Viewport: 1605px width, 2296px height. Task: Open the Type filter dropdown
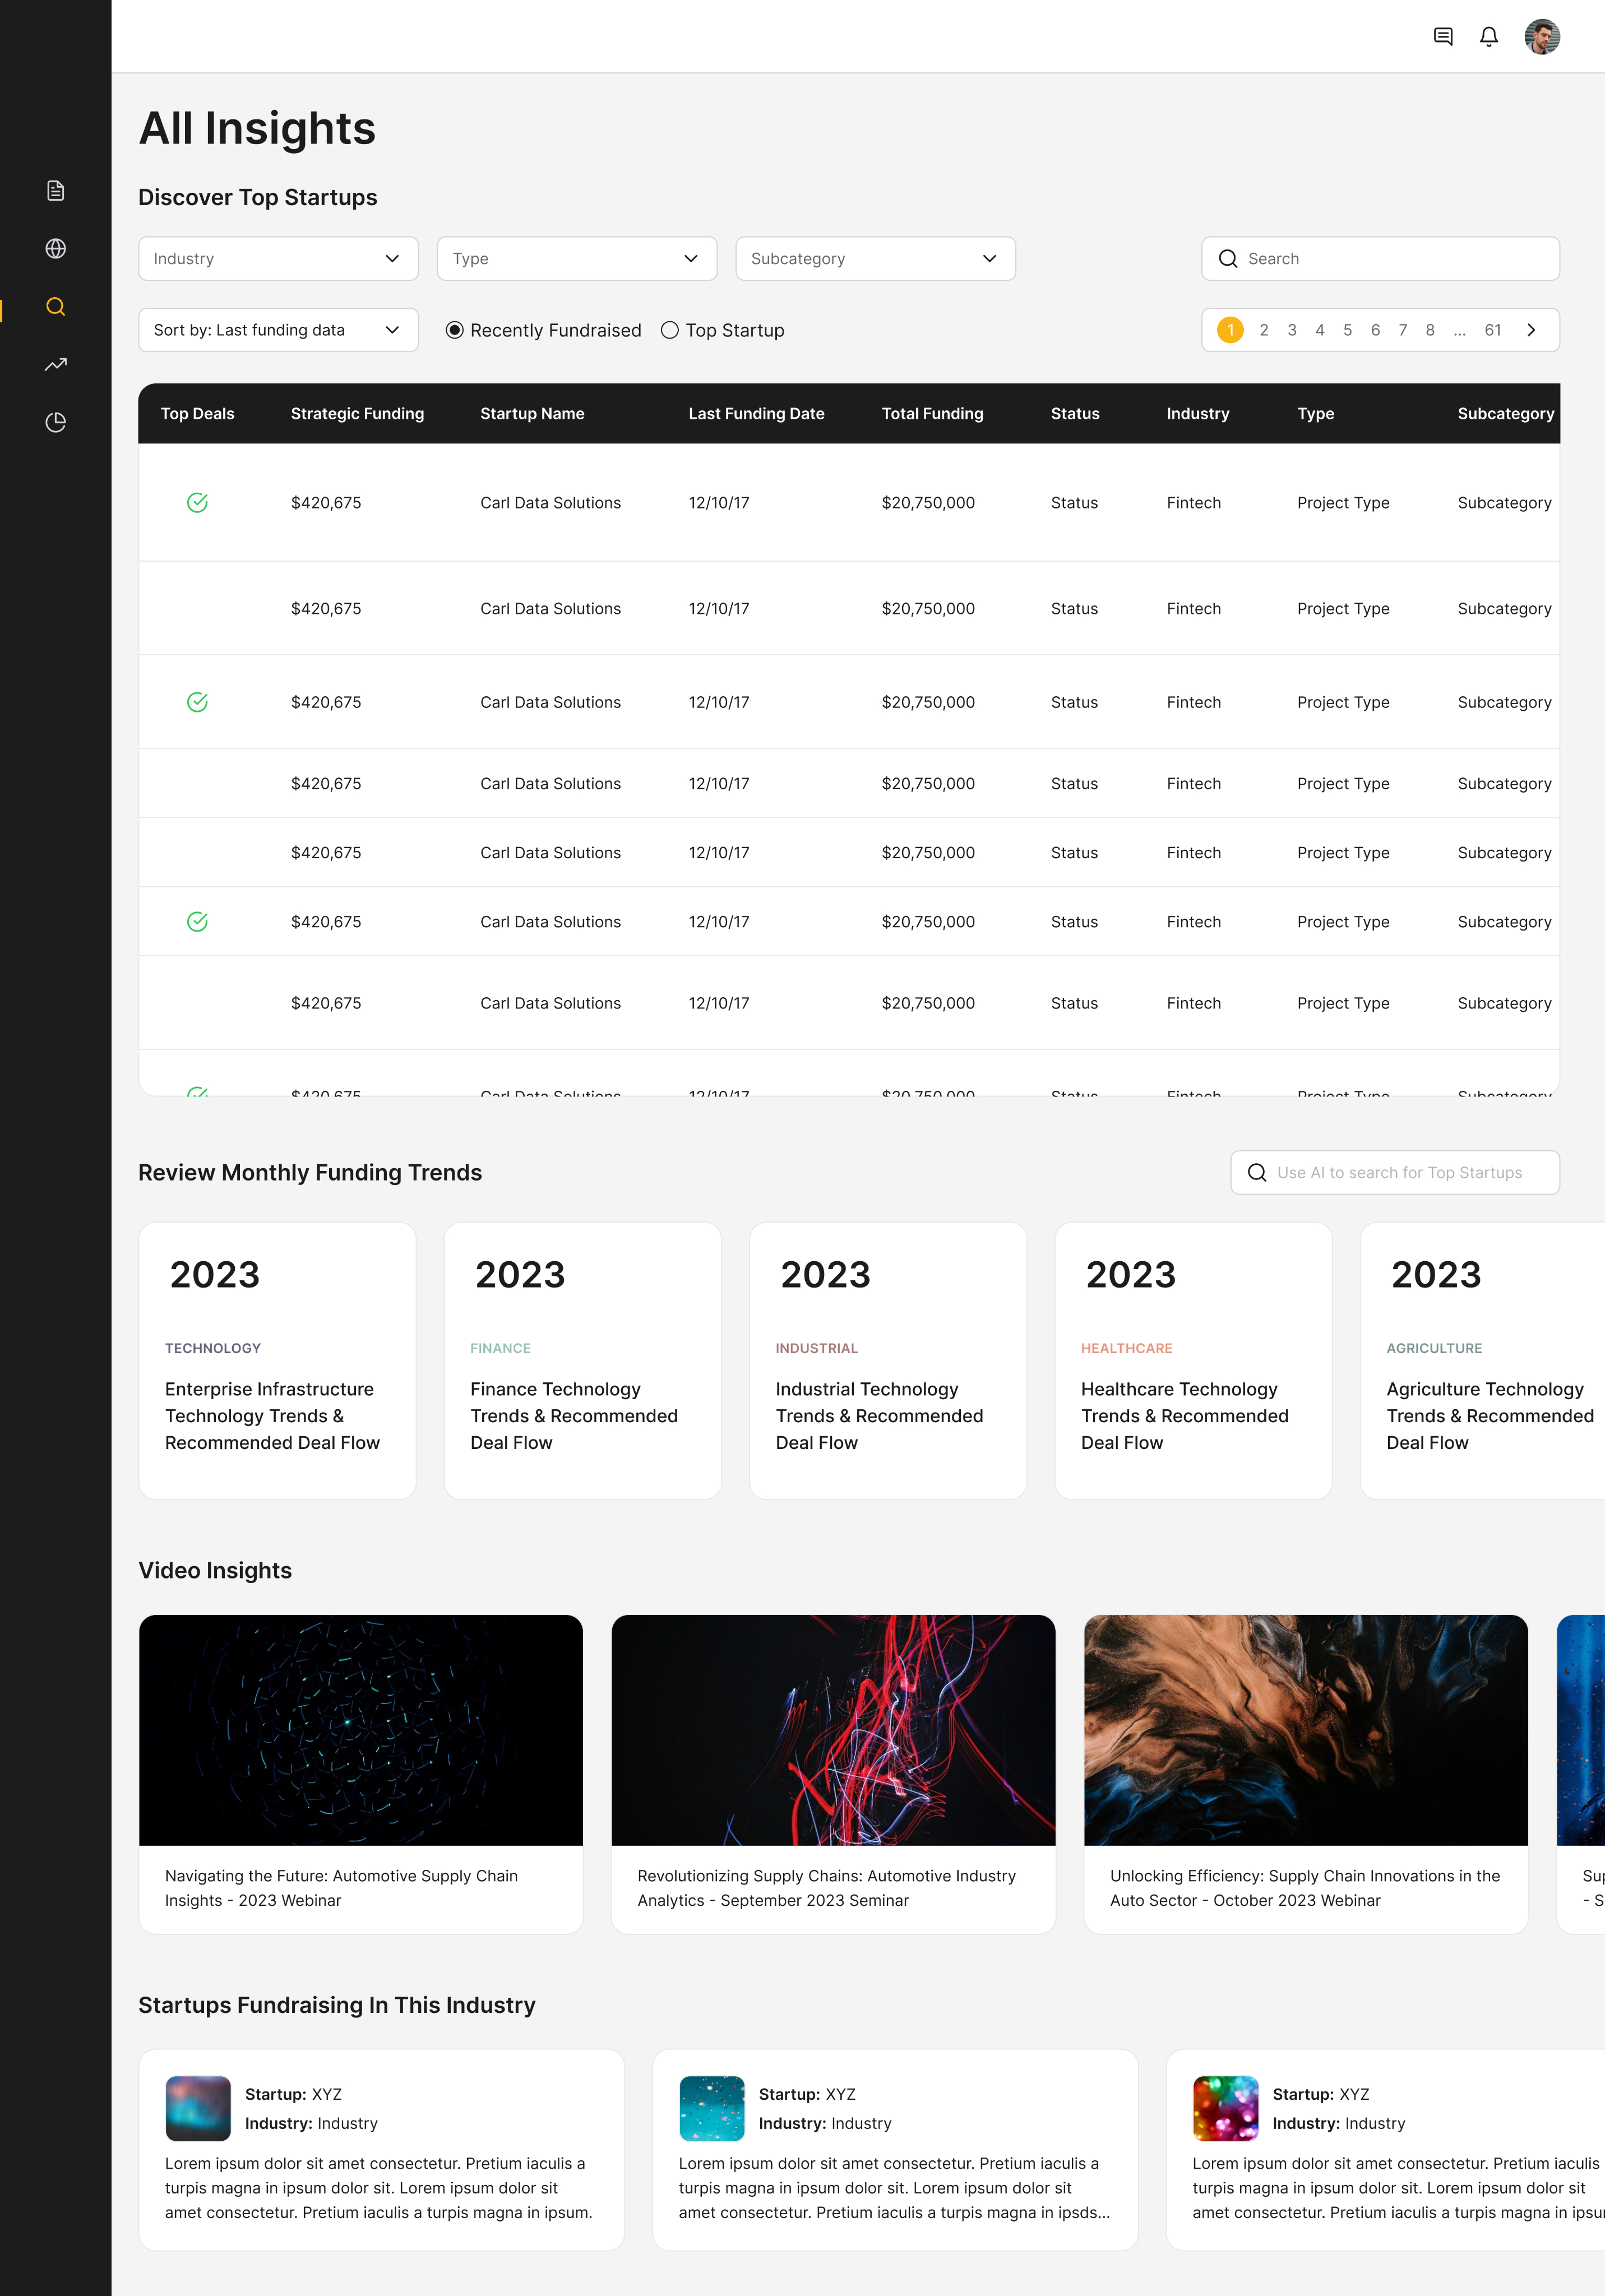click(x=577, y=259)
